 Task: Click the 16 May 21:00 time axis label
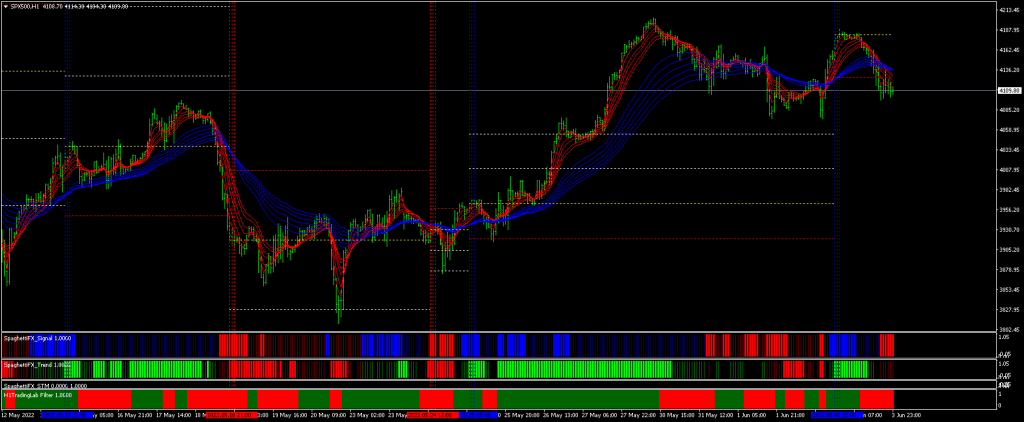134,414
